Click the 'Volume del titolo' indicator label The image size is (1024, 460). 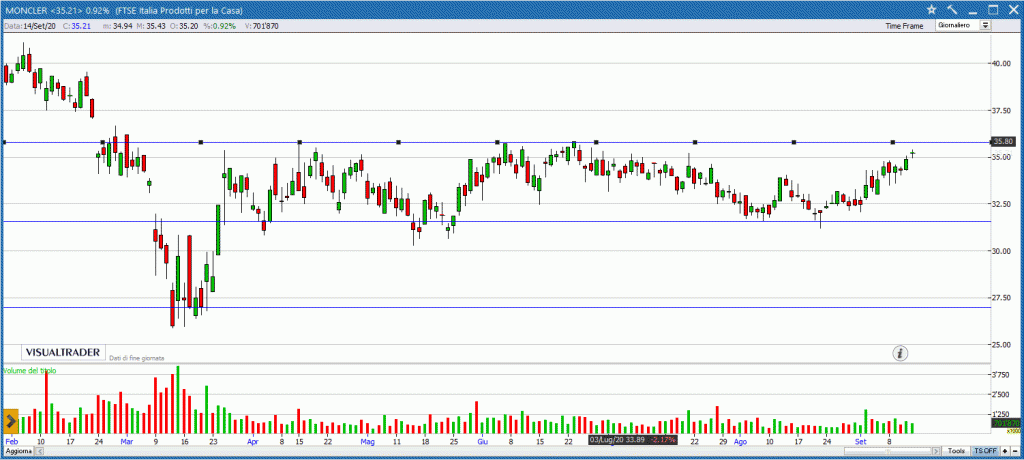[29, 370]
